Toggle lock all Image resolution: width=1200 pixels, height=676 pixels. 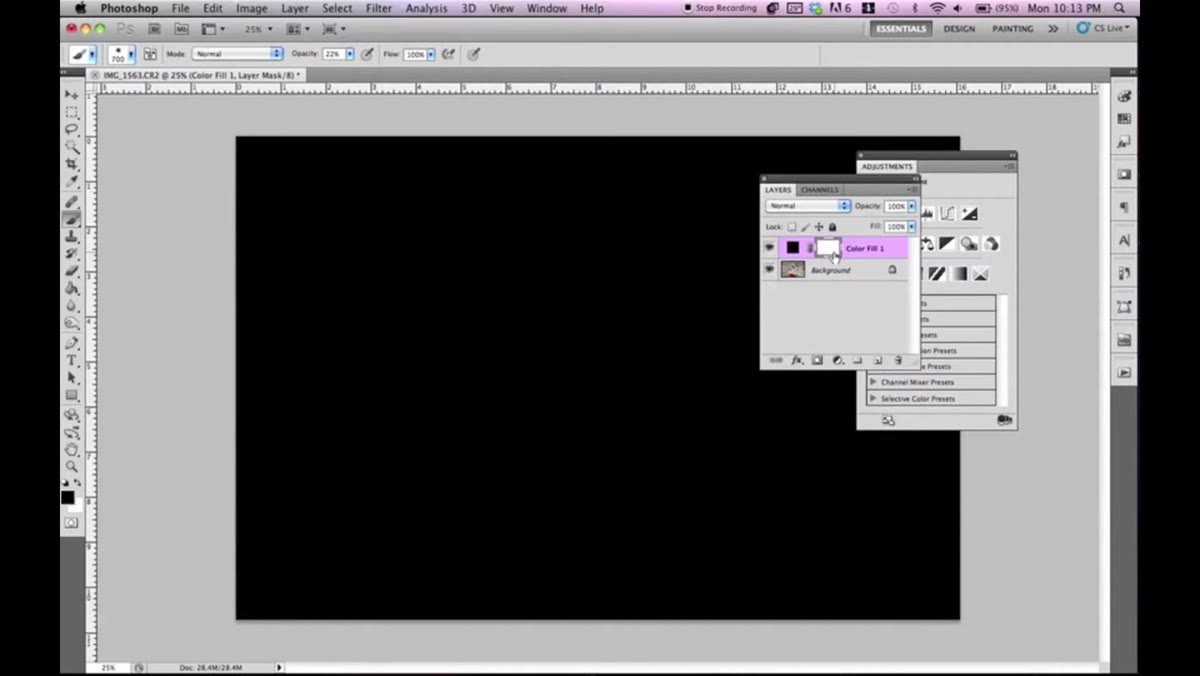[x=832, y=227]
